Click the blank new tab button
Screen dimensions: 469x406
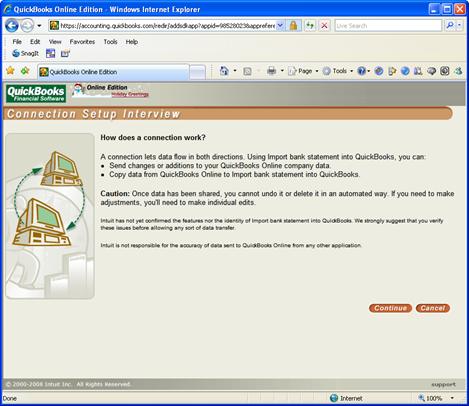pyautogui.click(x=198, y=72)
